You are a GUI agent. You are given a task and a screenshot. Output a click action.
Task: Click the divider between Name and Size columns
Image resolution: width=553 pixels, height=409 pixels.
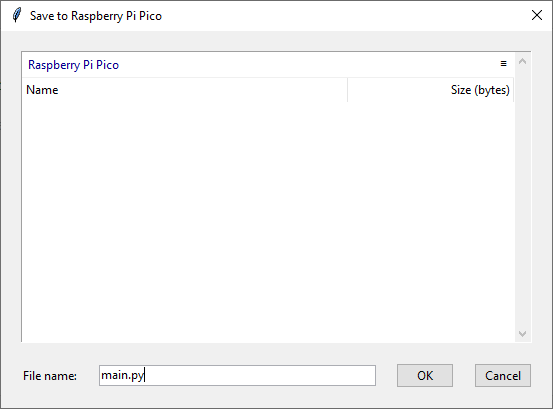point(347,90)
